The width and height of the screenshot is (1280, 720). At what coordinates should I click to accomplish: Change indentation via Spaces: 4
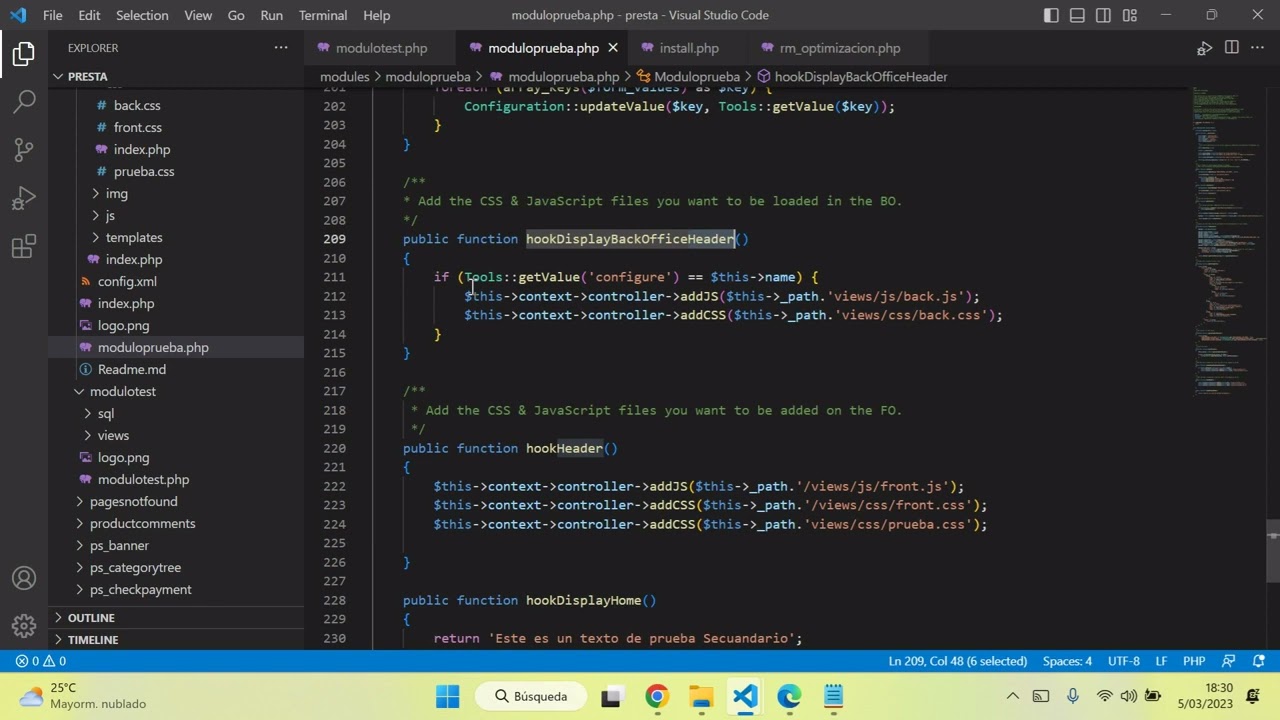coord(1067,661)
